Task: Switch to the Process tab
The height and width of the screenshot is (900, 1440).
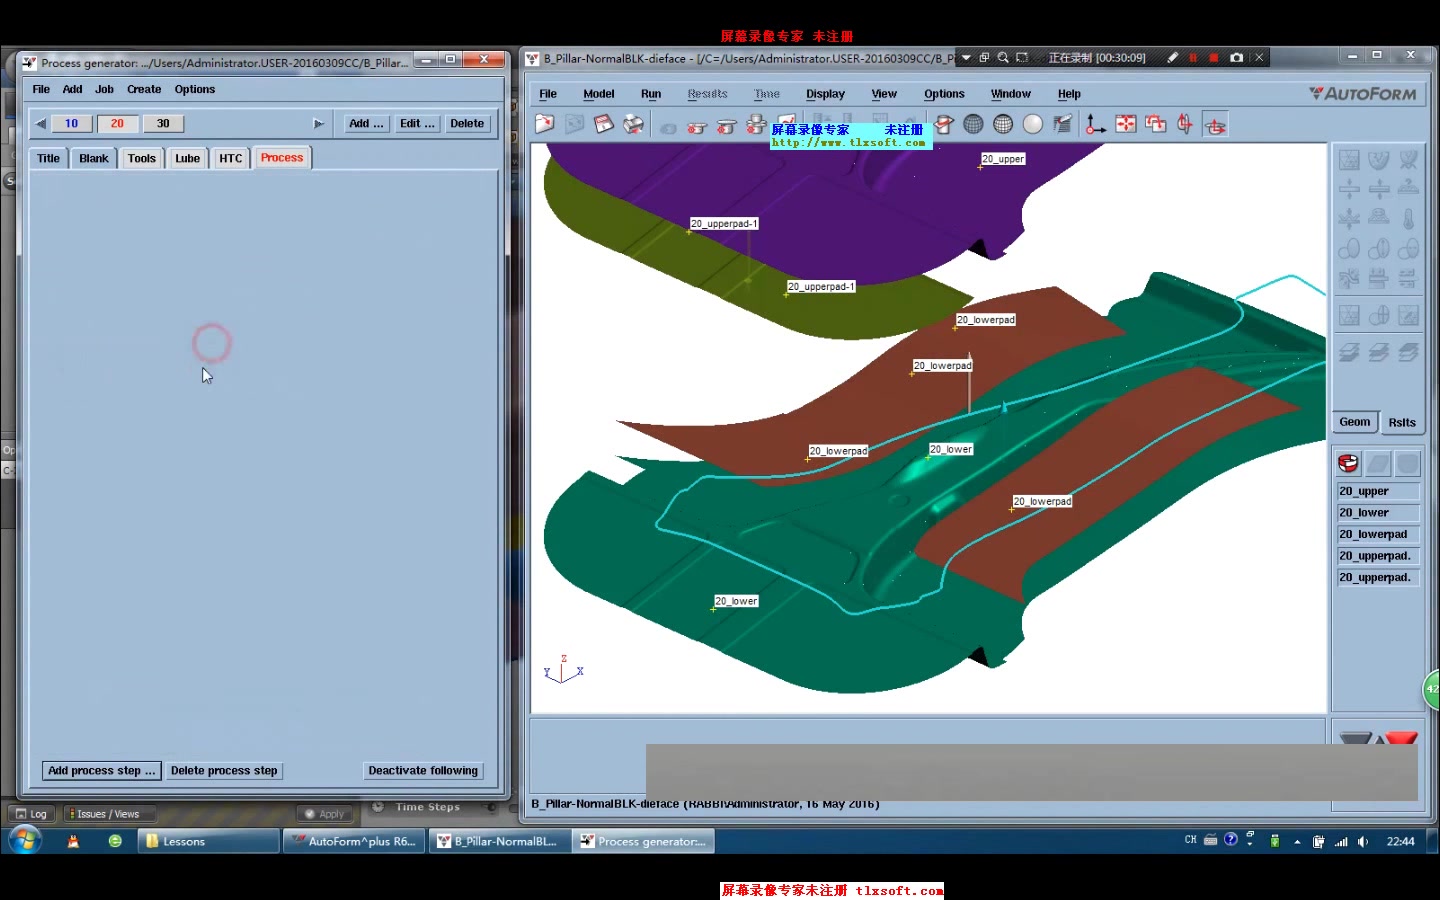Action: pyautogui.click(x=282, y=157)
